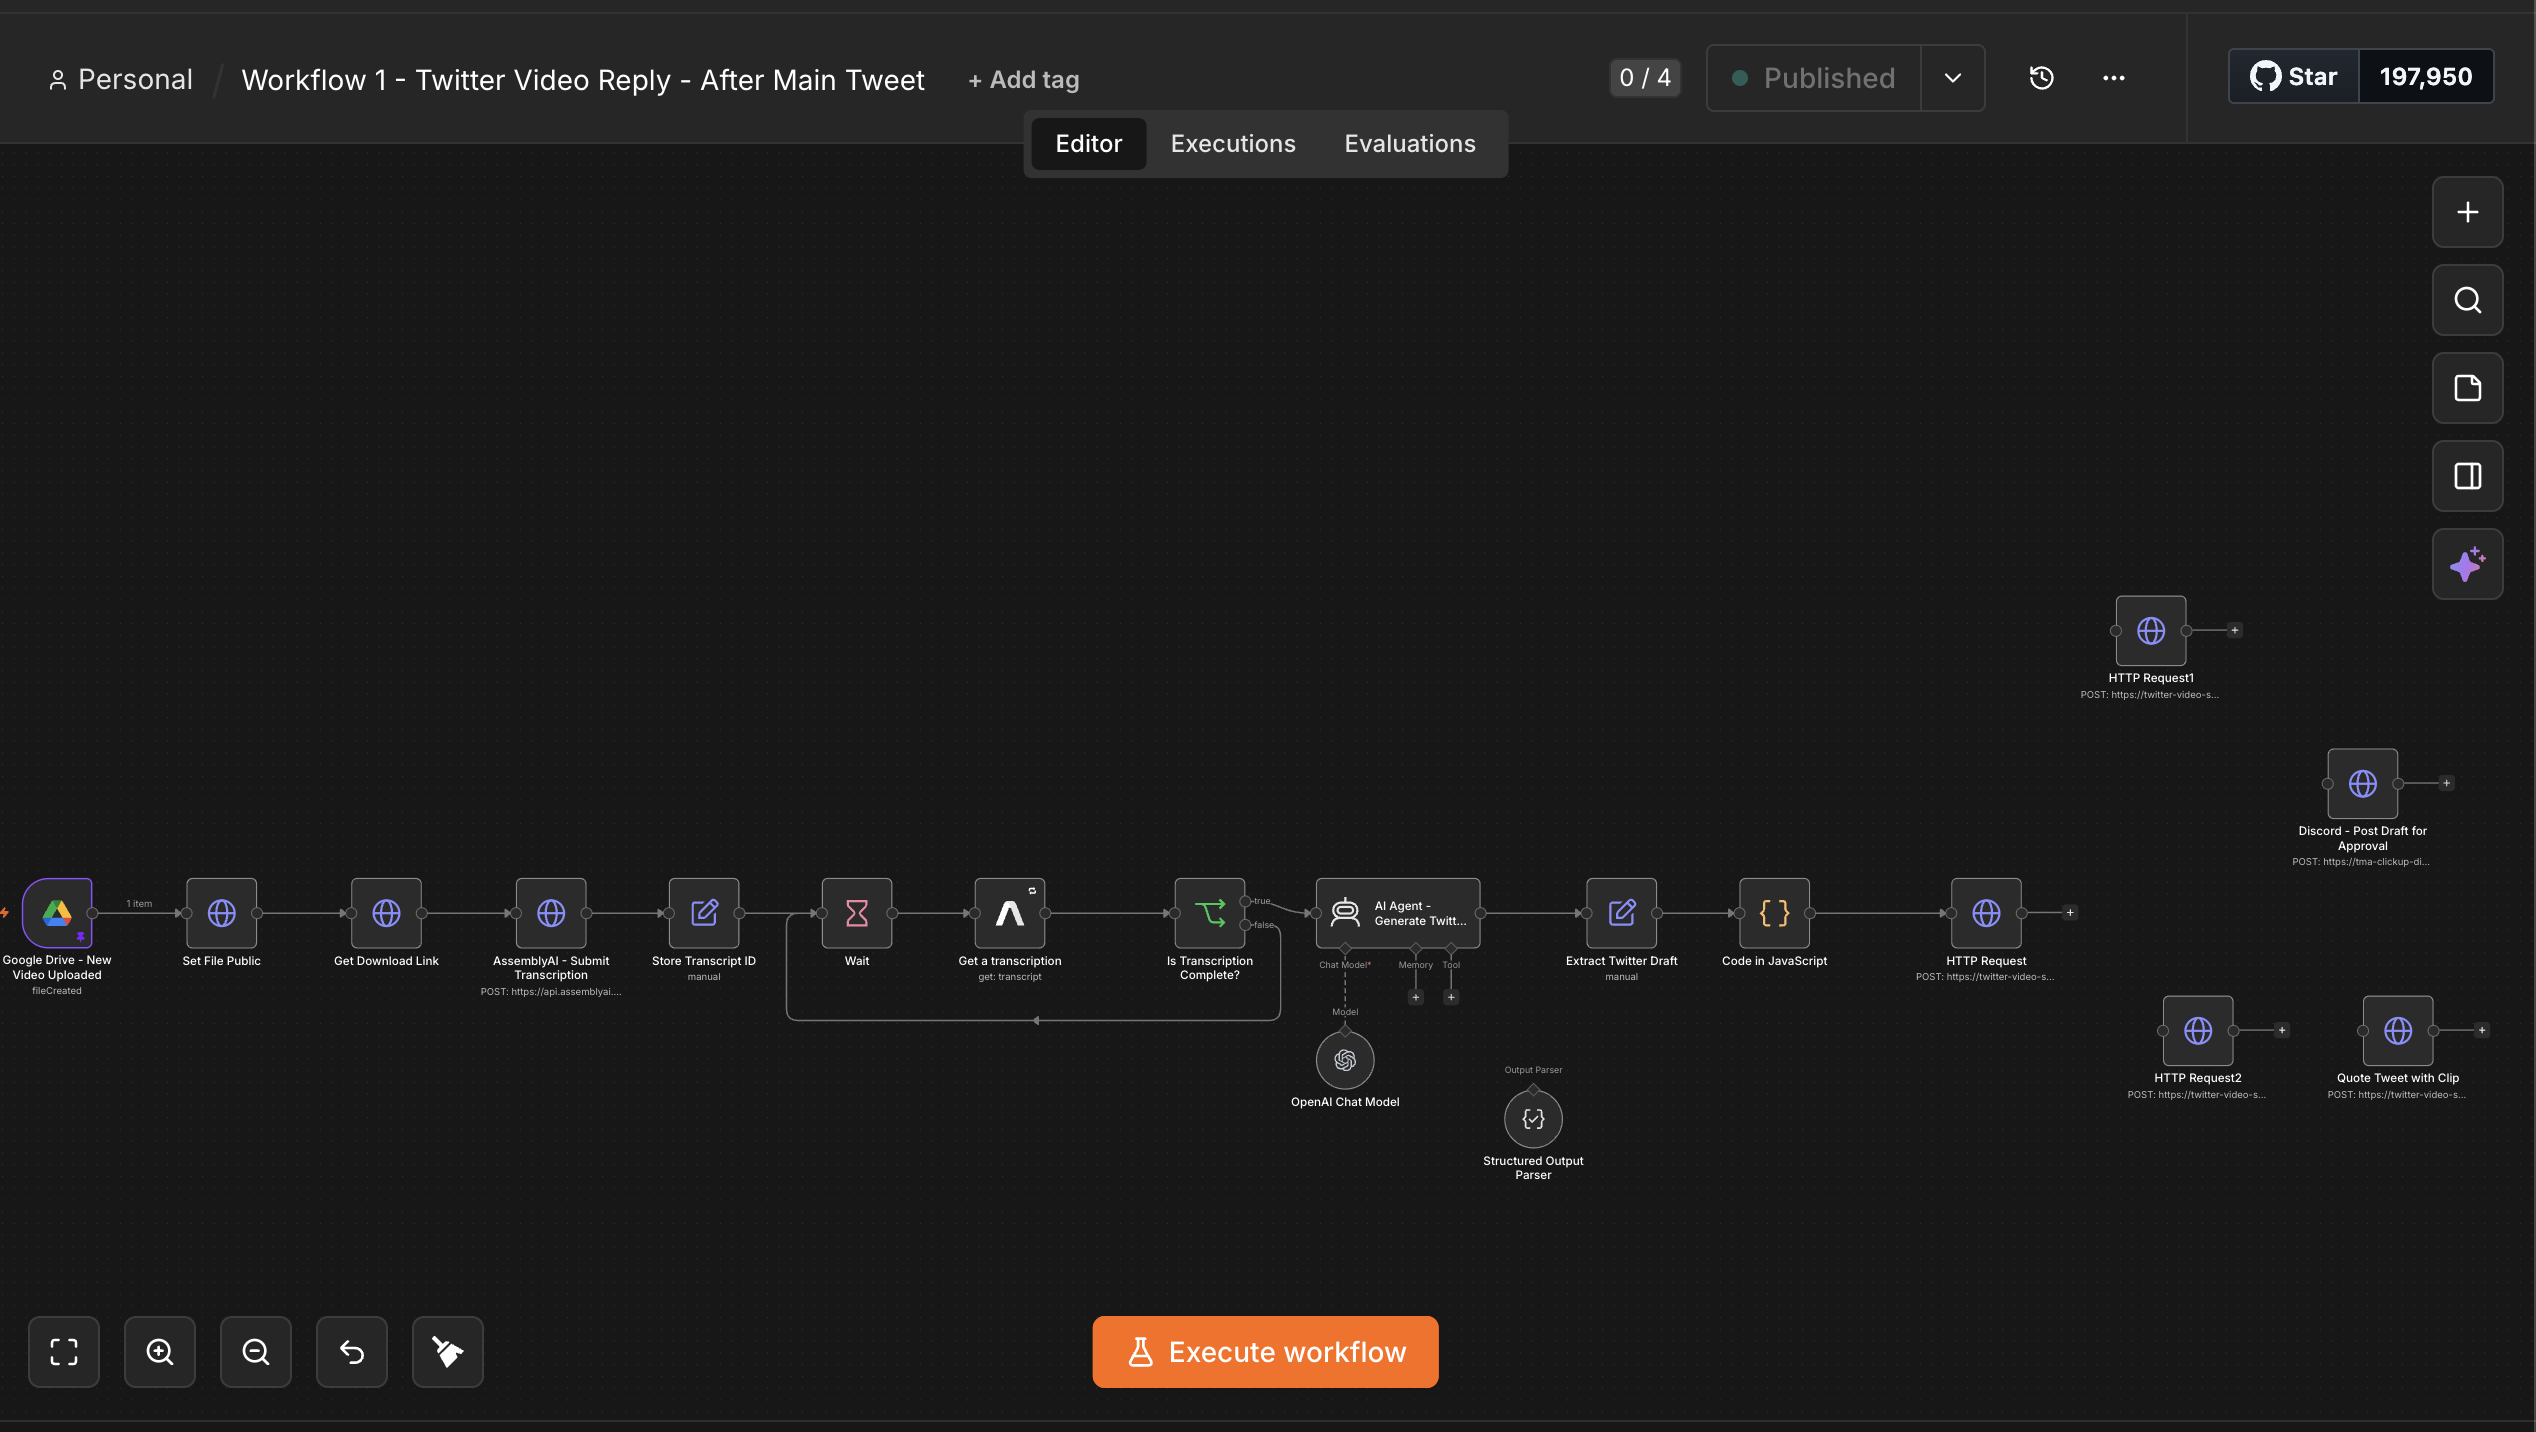Select the HTTP Request1 node
Image resolution: width=2536 pixels, height=1432 pixels.
coord(2151,630)
